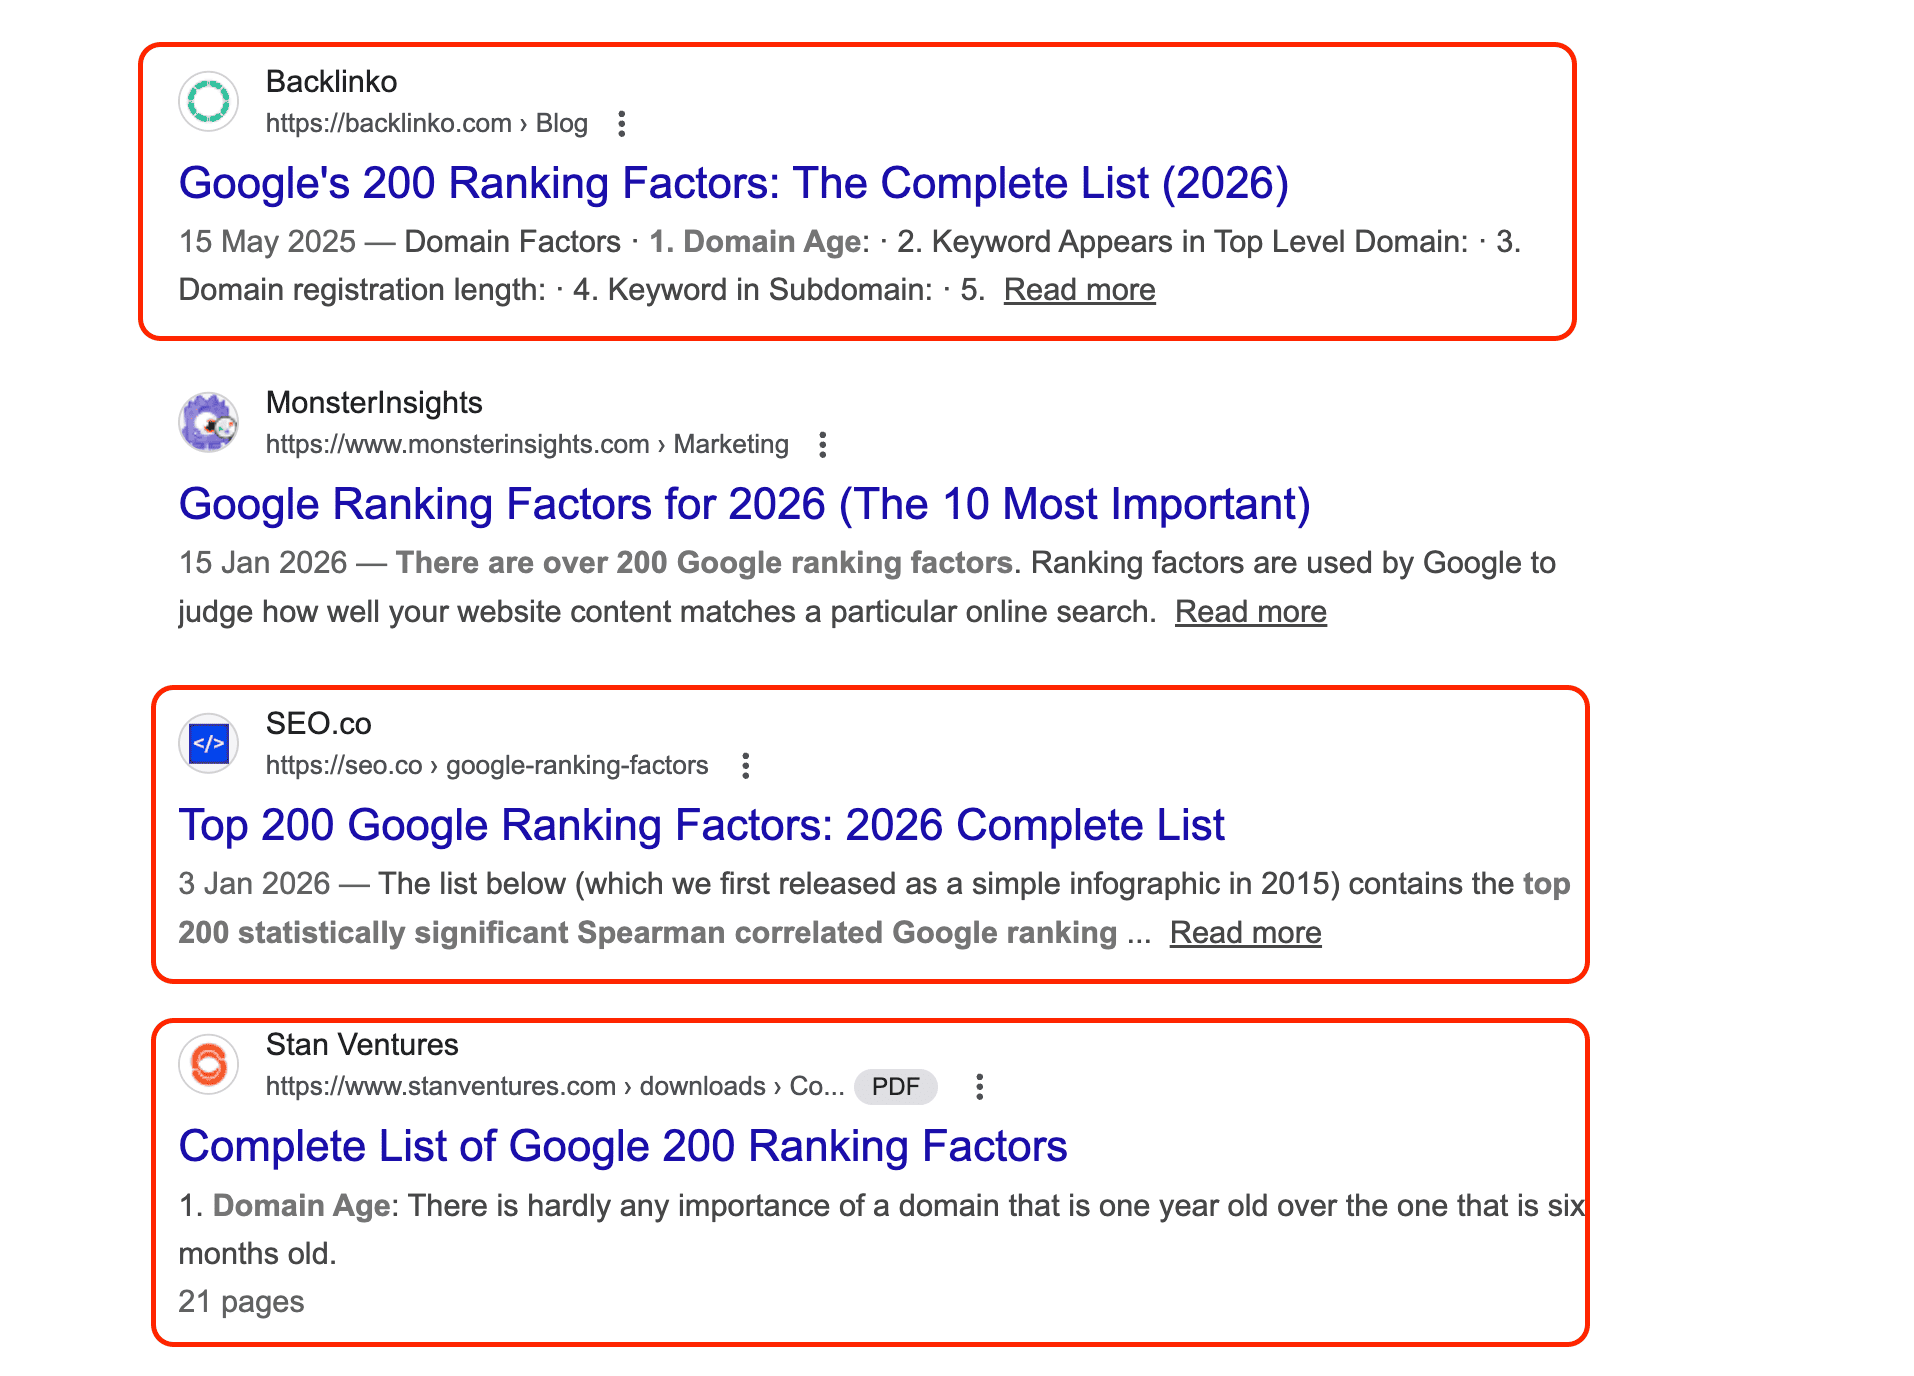Click the Stan Ventures circular logo

tap(208, 1064)
